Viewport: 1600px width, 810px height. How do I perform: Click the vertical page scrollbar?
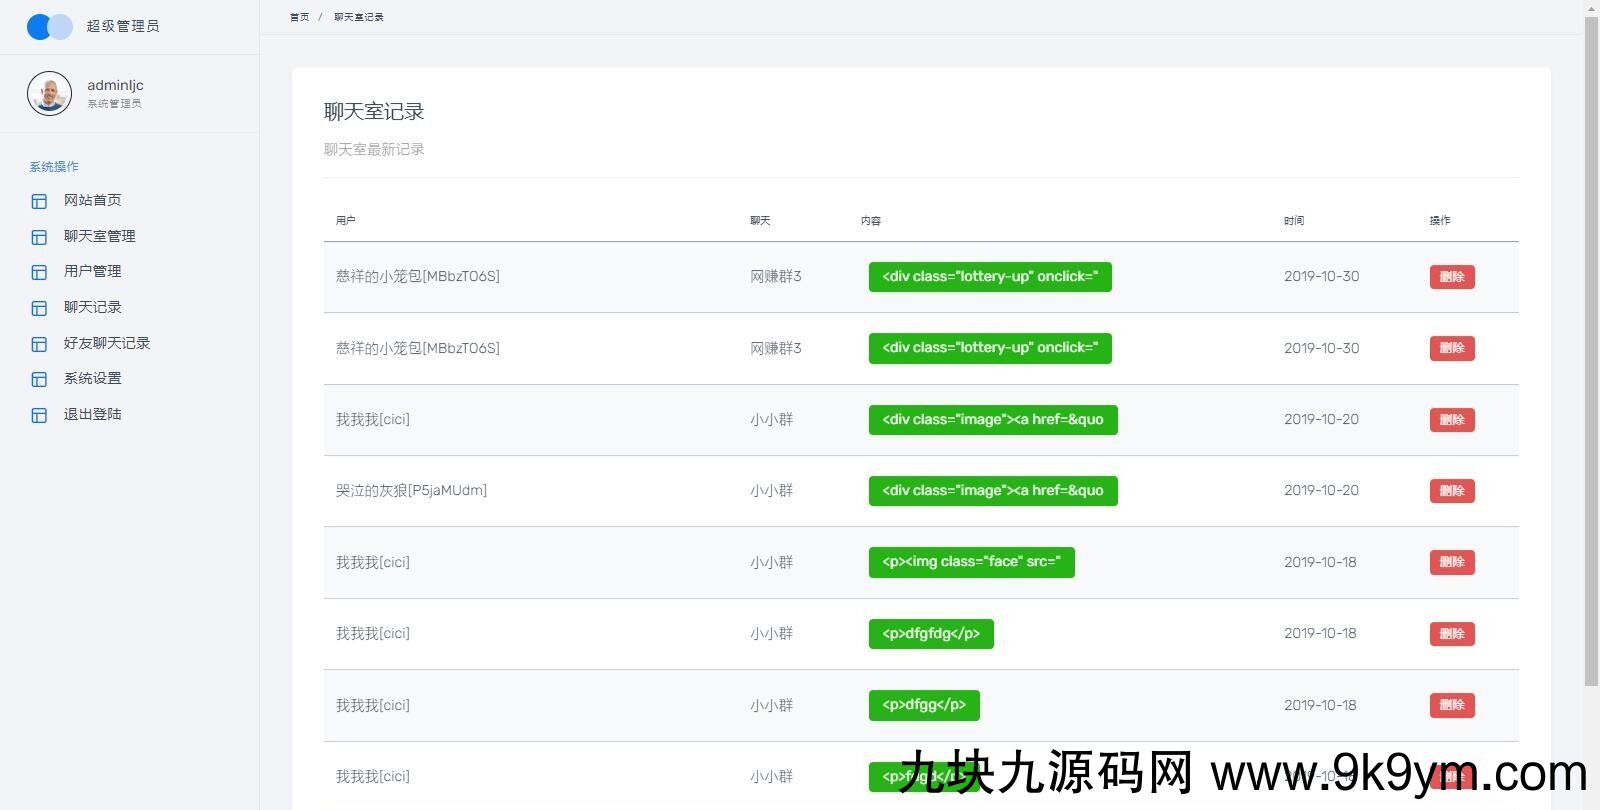click(x=1591, y=350)
